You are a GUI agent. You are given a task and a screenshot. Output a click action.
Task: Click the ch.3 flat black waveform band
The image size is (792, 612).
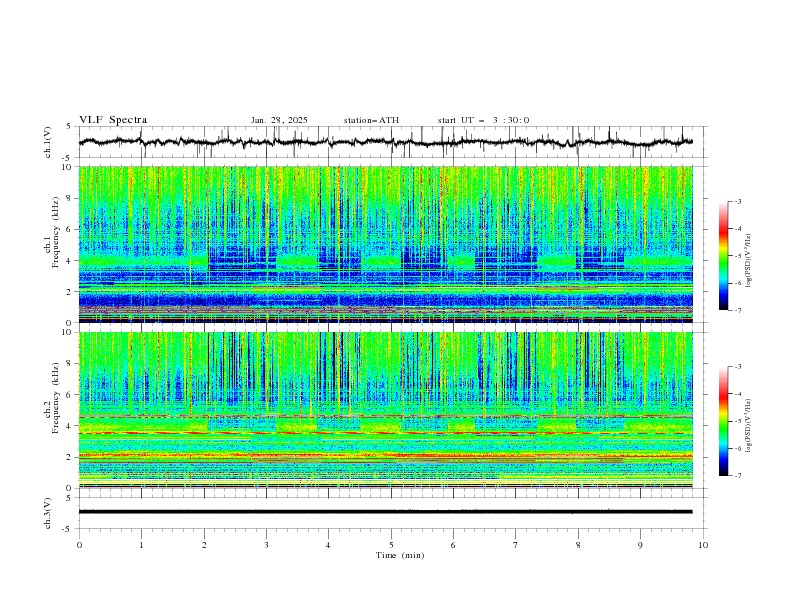pos(386,512)
